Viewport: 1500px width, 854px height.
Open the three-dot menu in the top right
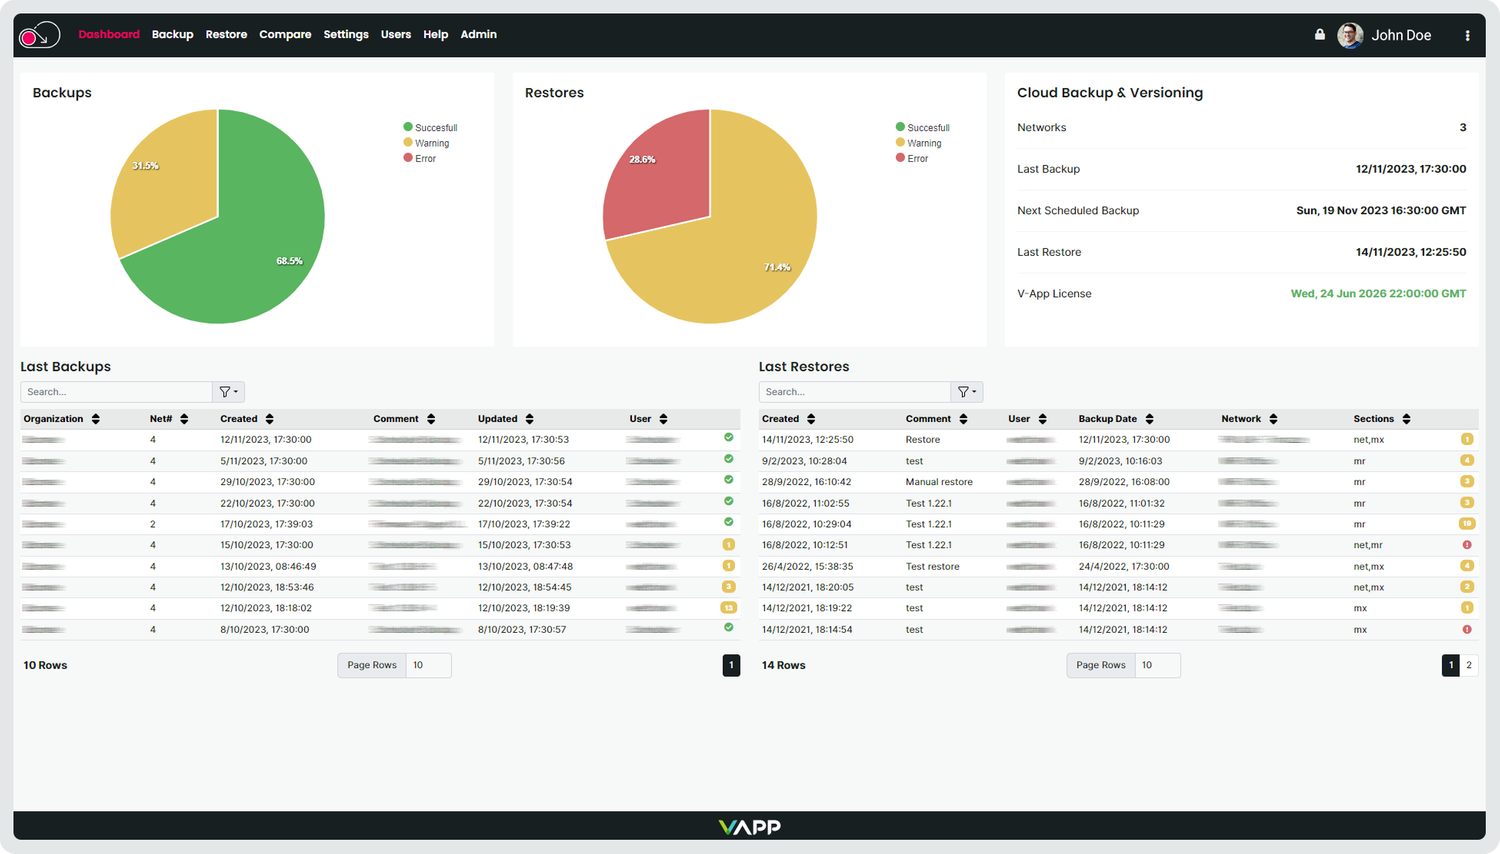[1467, 34]
